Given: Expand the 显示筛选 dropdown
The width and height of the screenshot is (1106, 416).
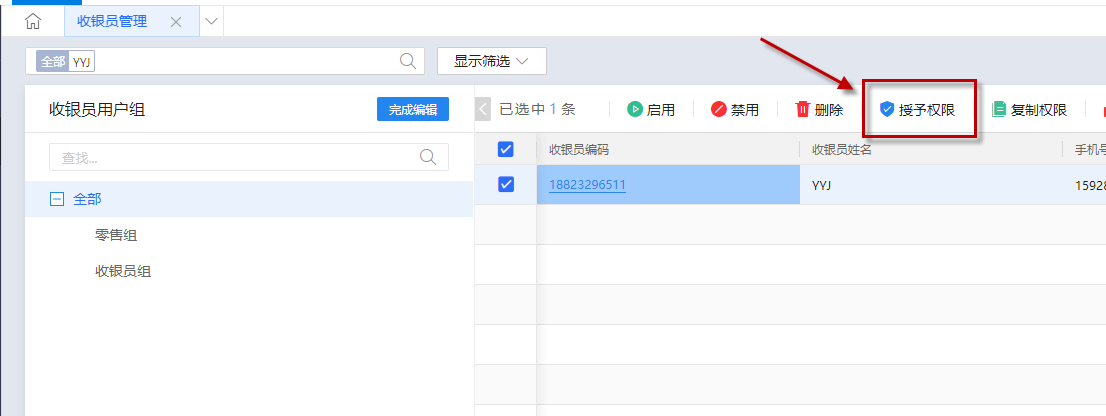Looking at the screenshot, I should (x=491, y=61).
